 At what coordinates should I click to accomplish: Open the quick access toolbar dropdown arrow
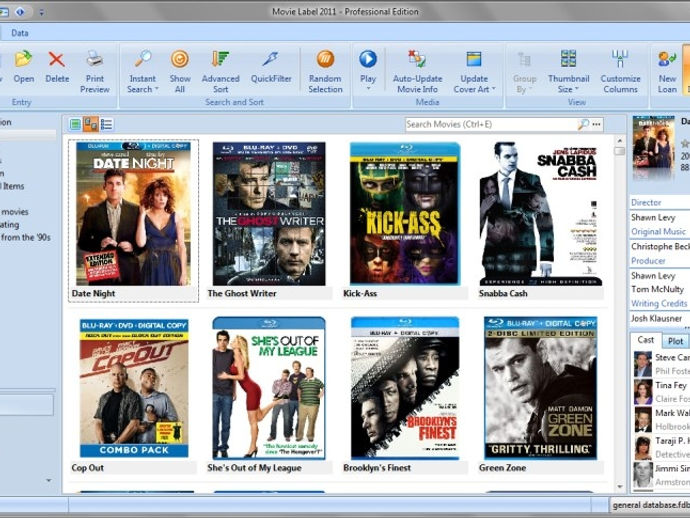click(41, 12)
